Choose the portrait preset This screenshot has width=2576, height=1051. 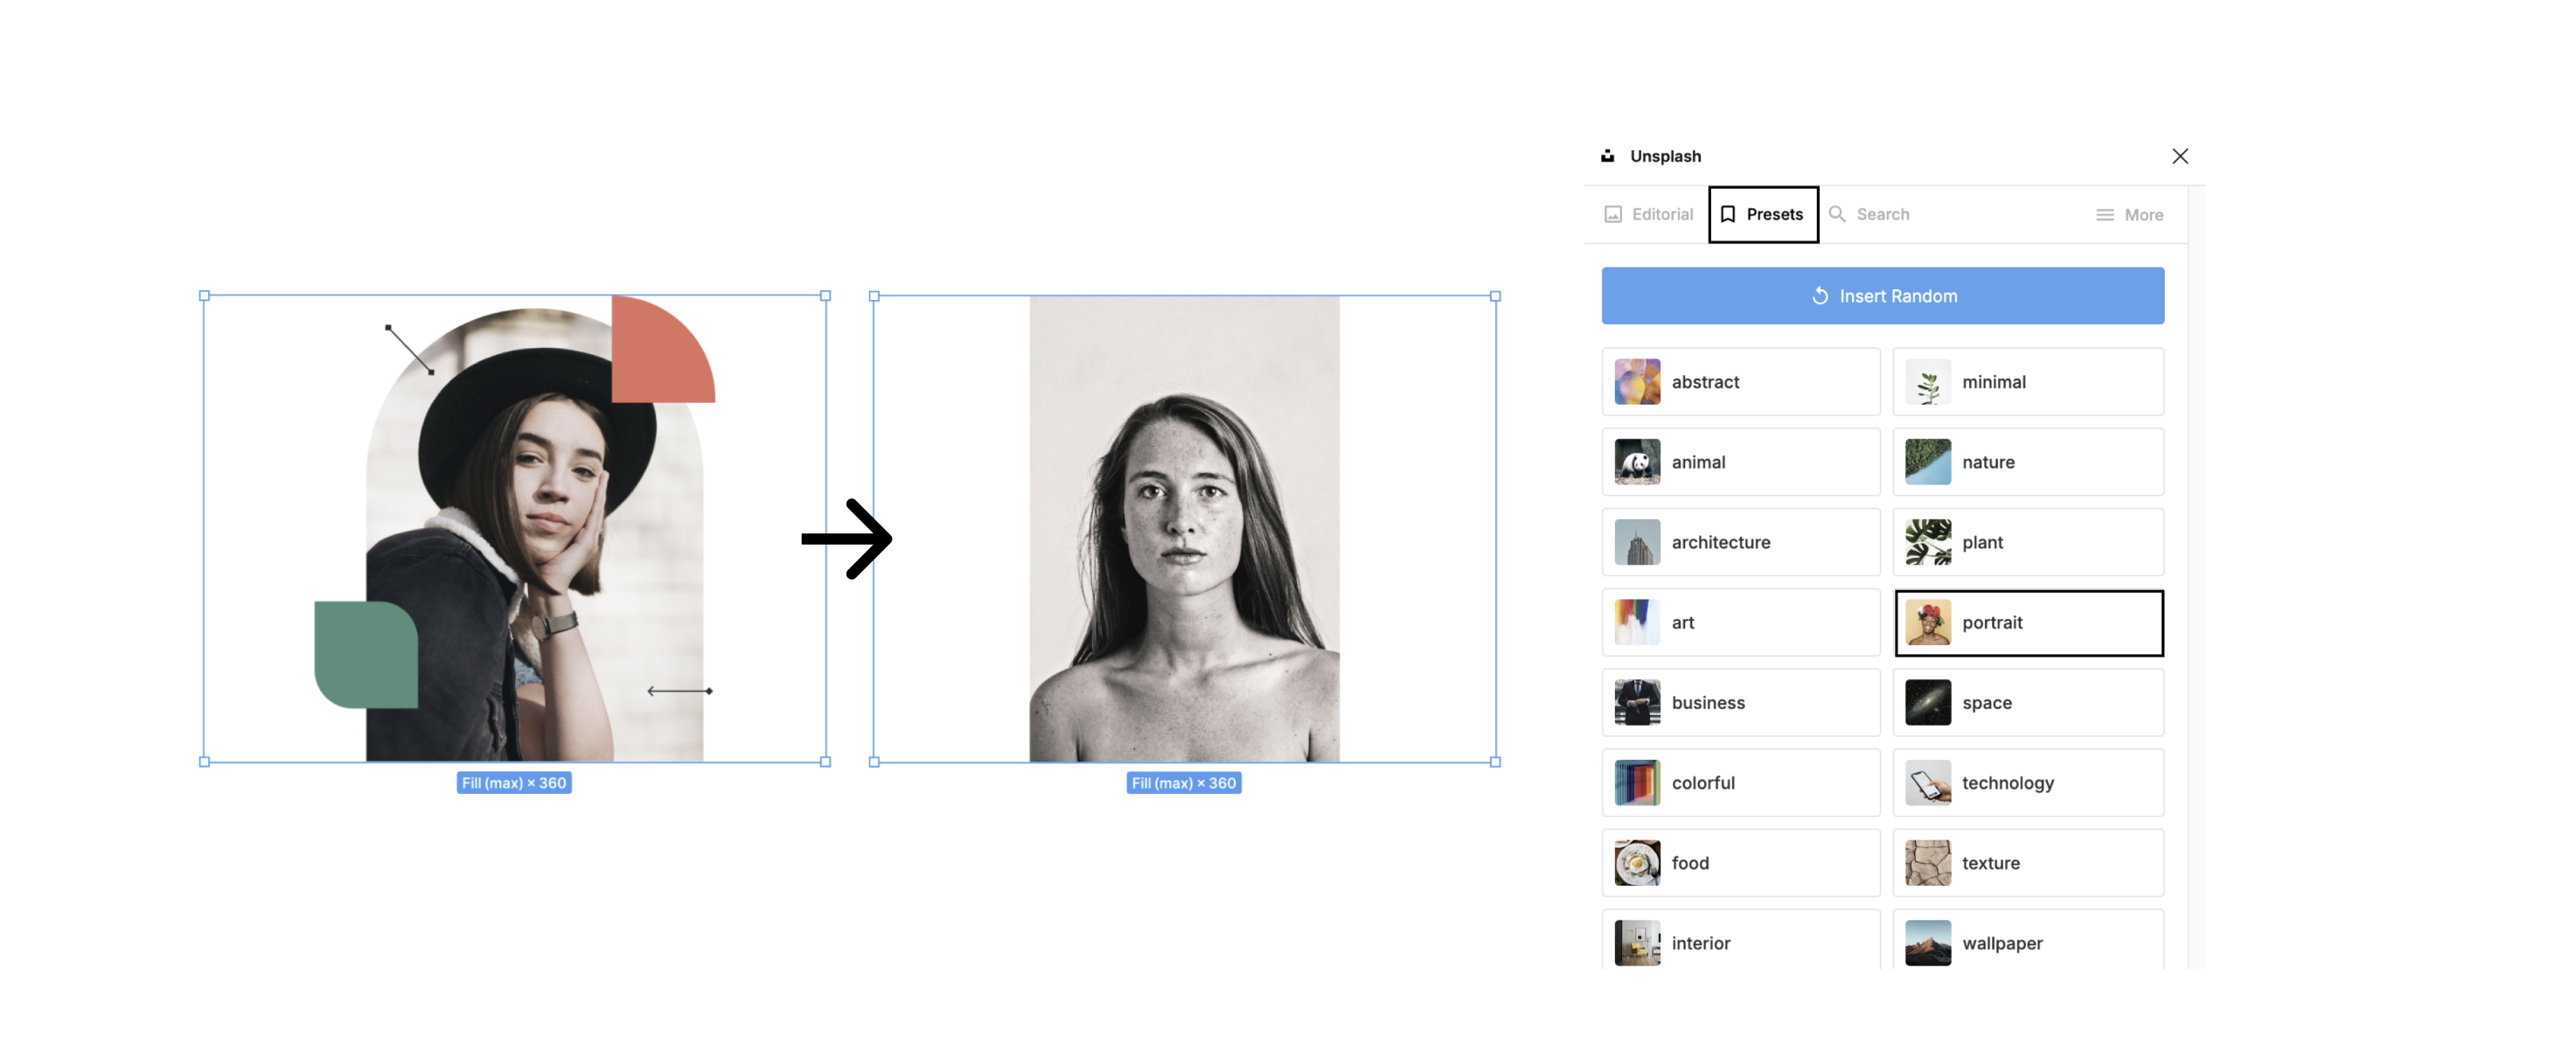click(2029, 623)
